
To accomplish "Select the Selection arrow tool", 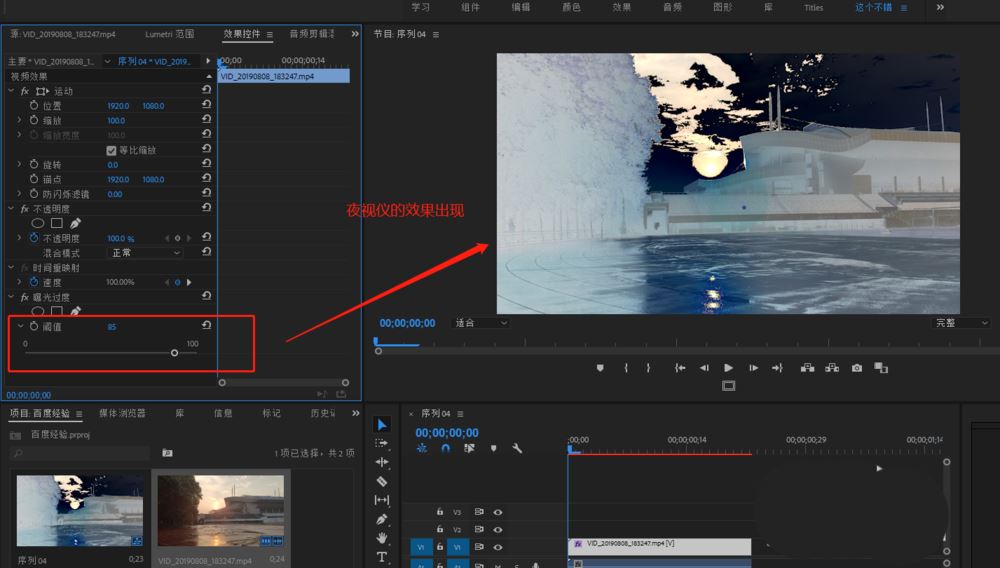I will 381,425.
